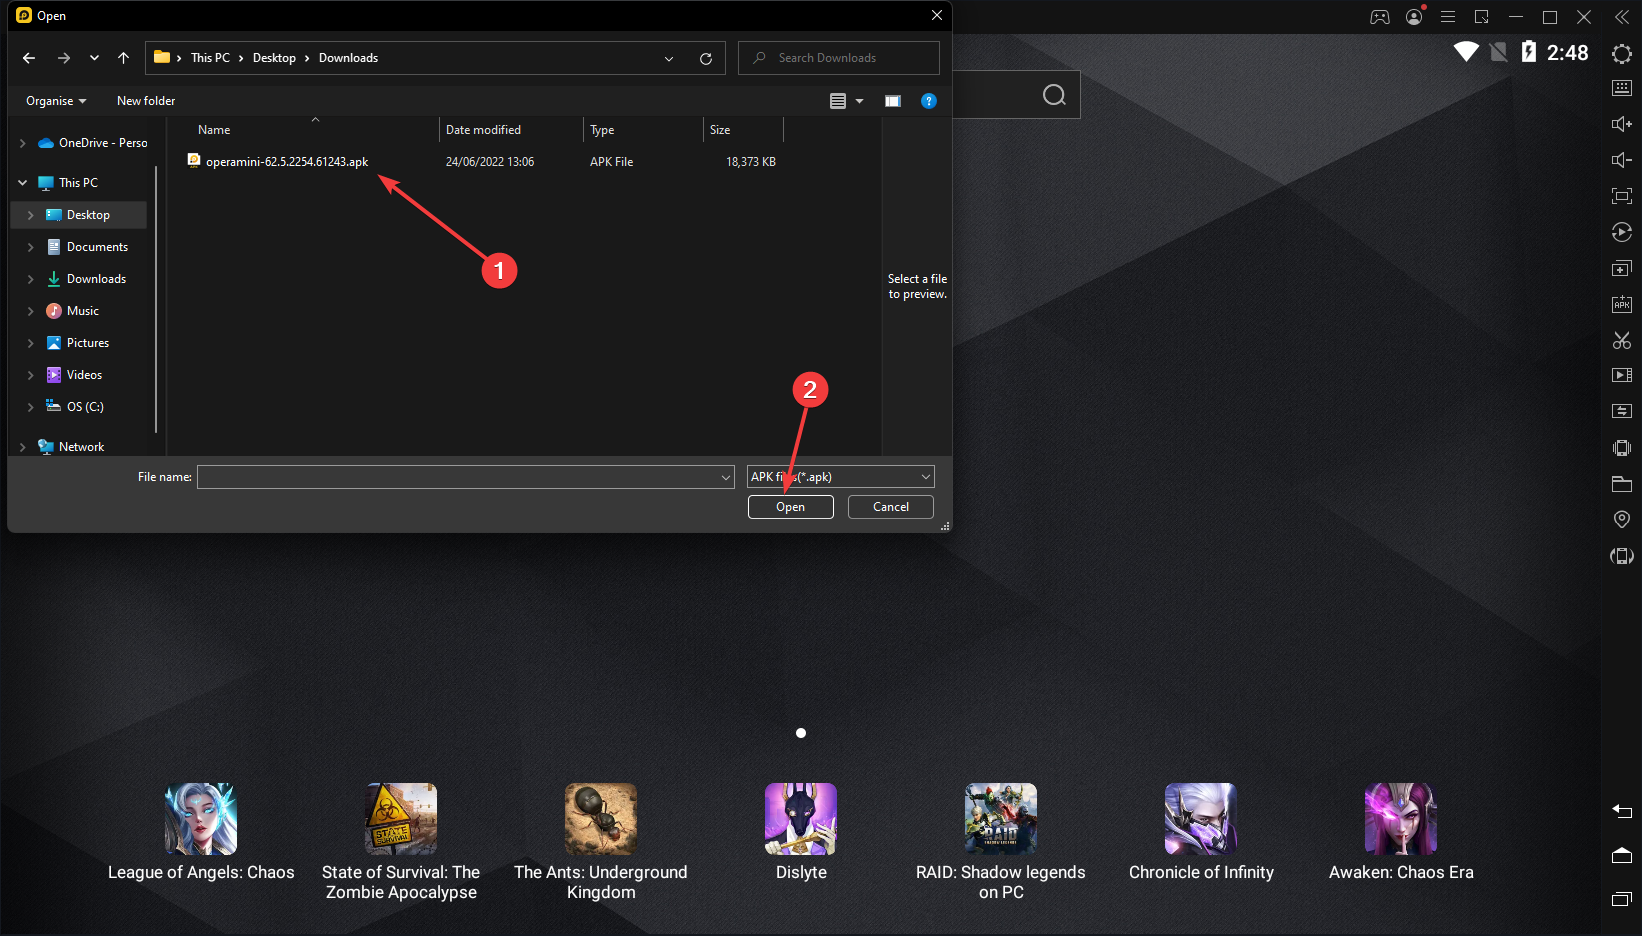Go back in the Open dialog
The width and height of the screenshot is (1642, 936).
(x=29, y=58)
